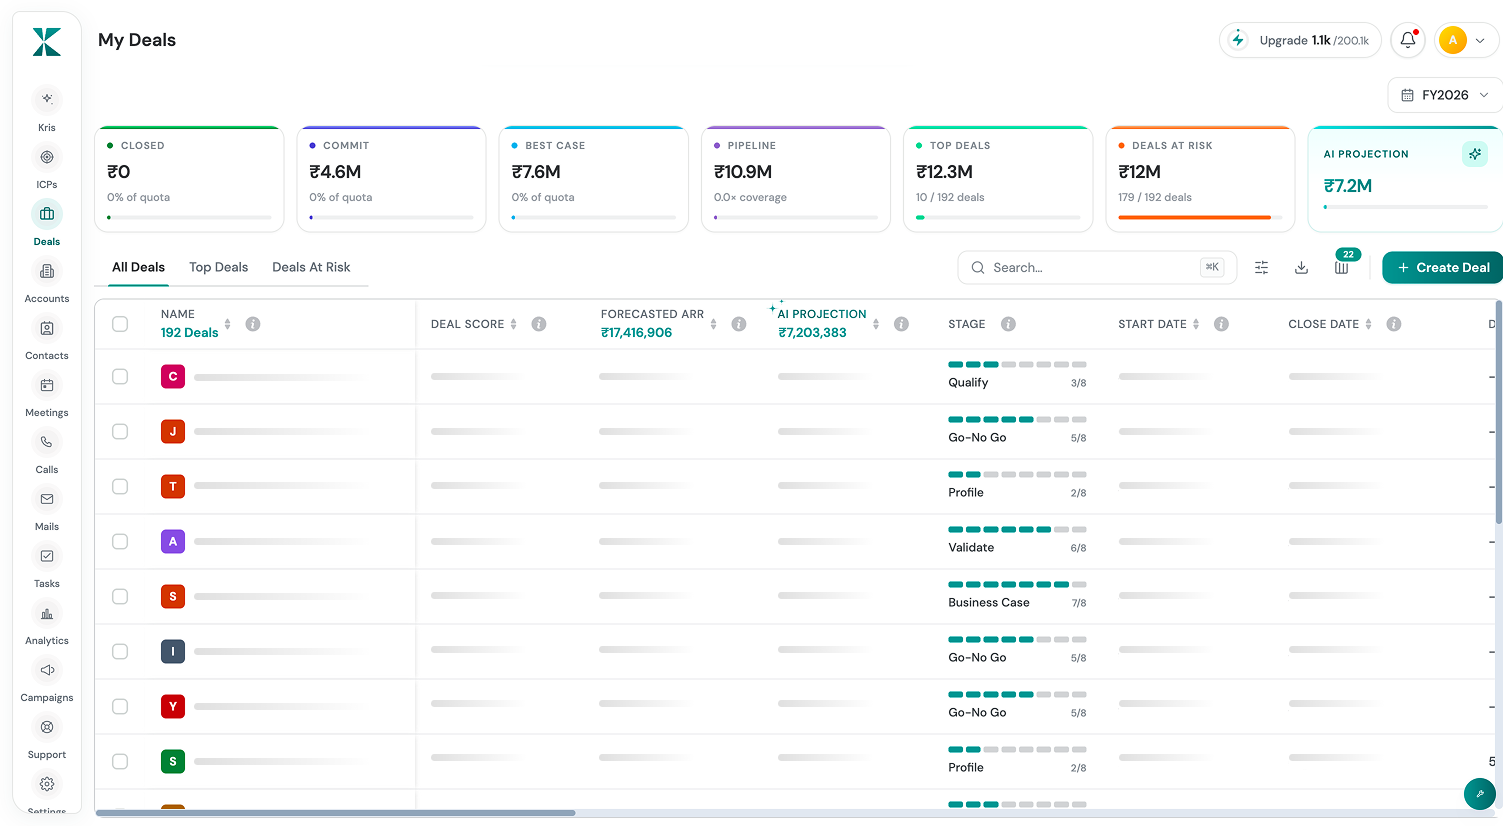Click the horizontal table scrollbar

tap(335, 813)
